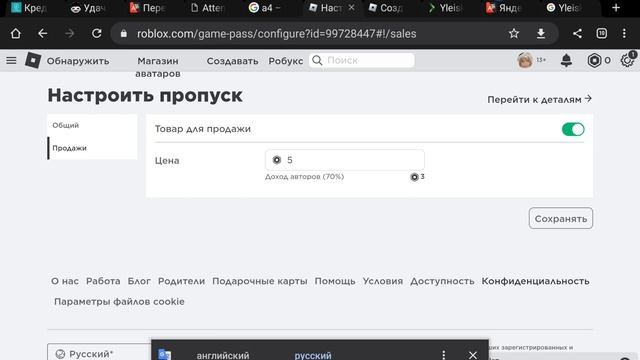
Task: Open the browser three-dot menu
Action: tap(624, 33)
